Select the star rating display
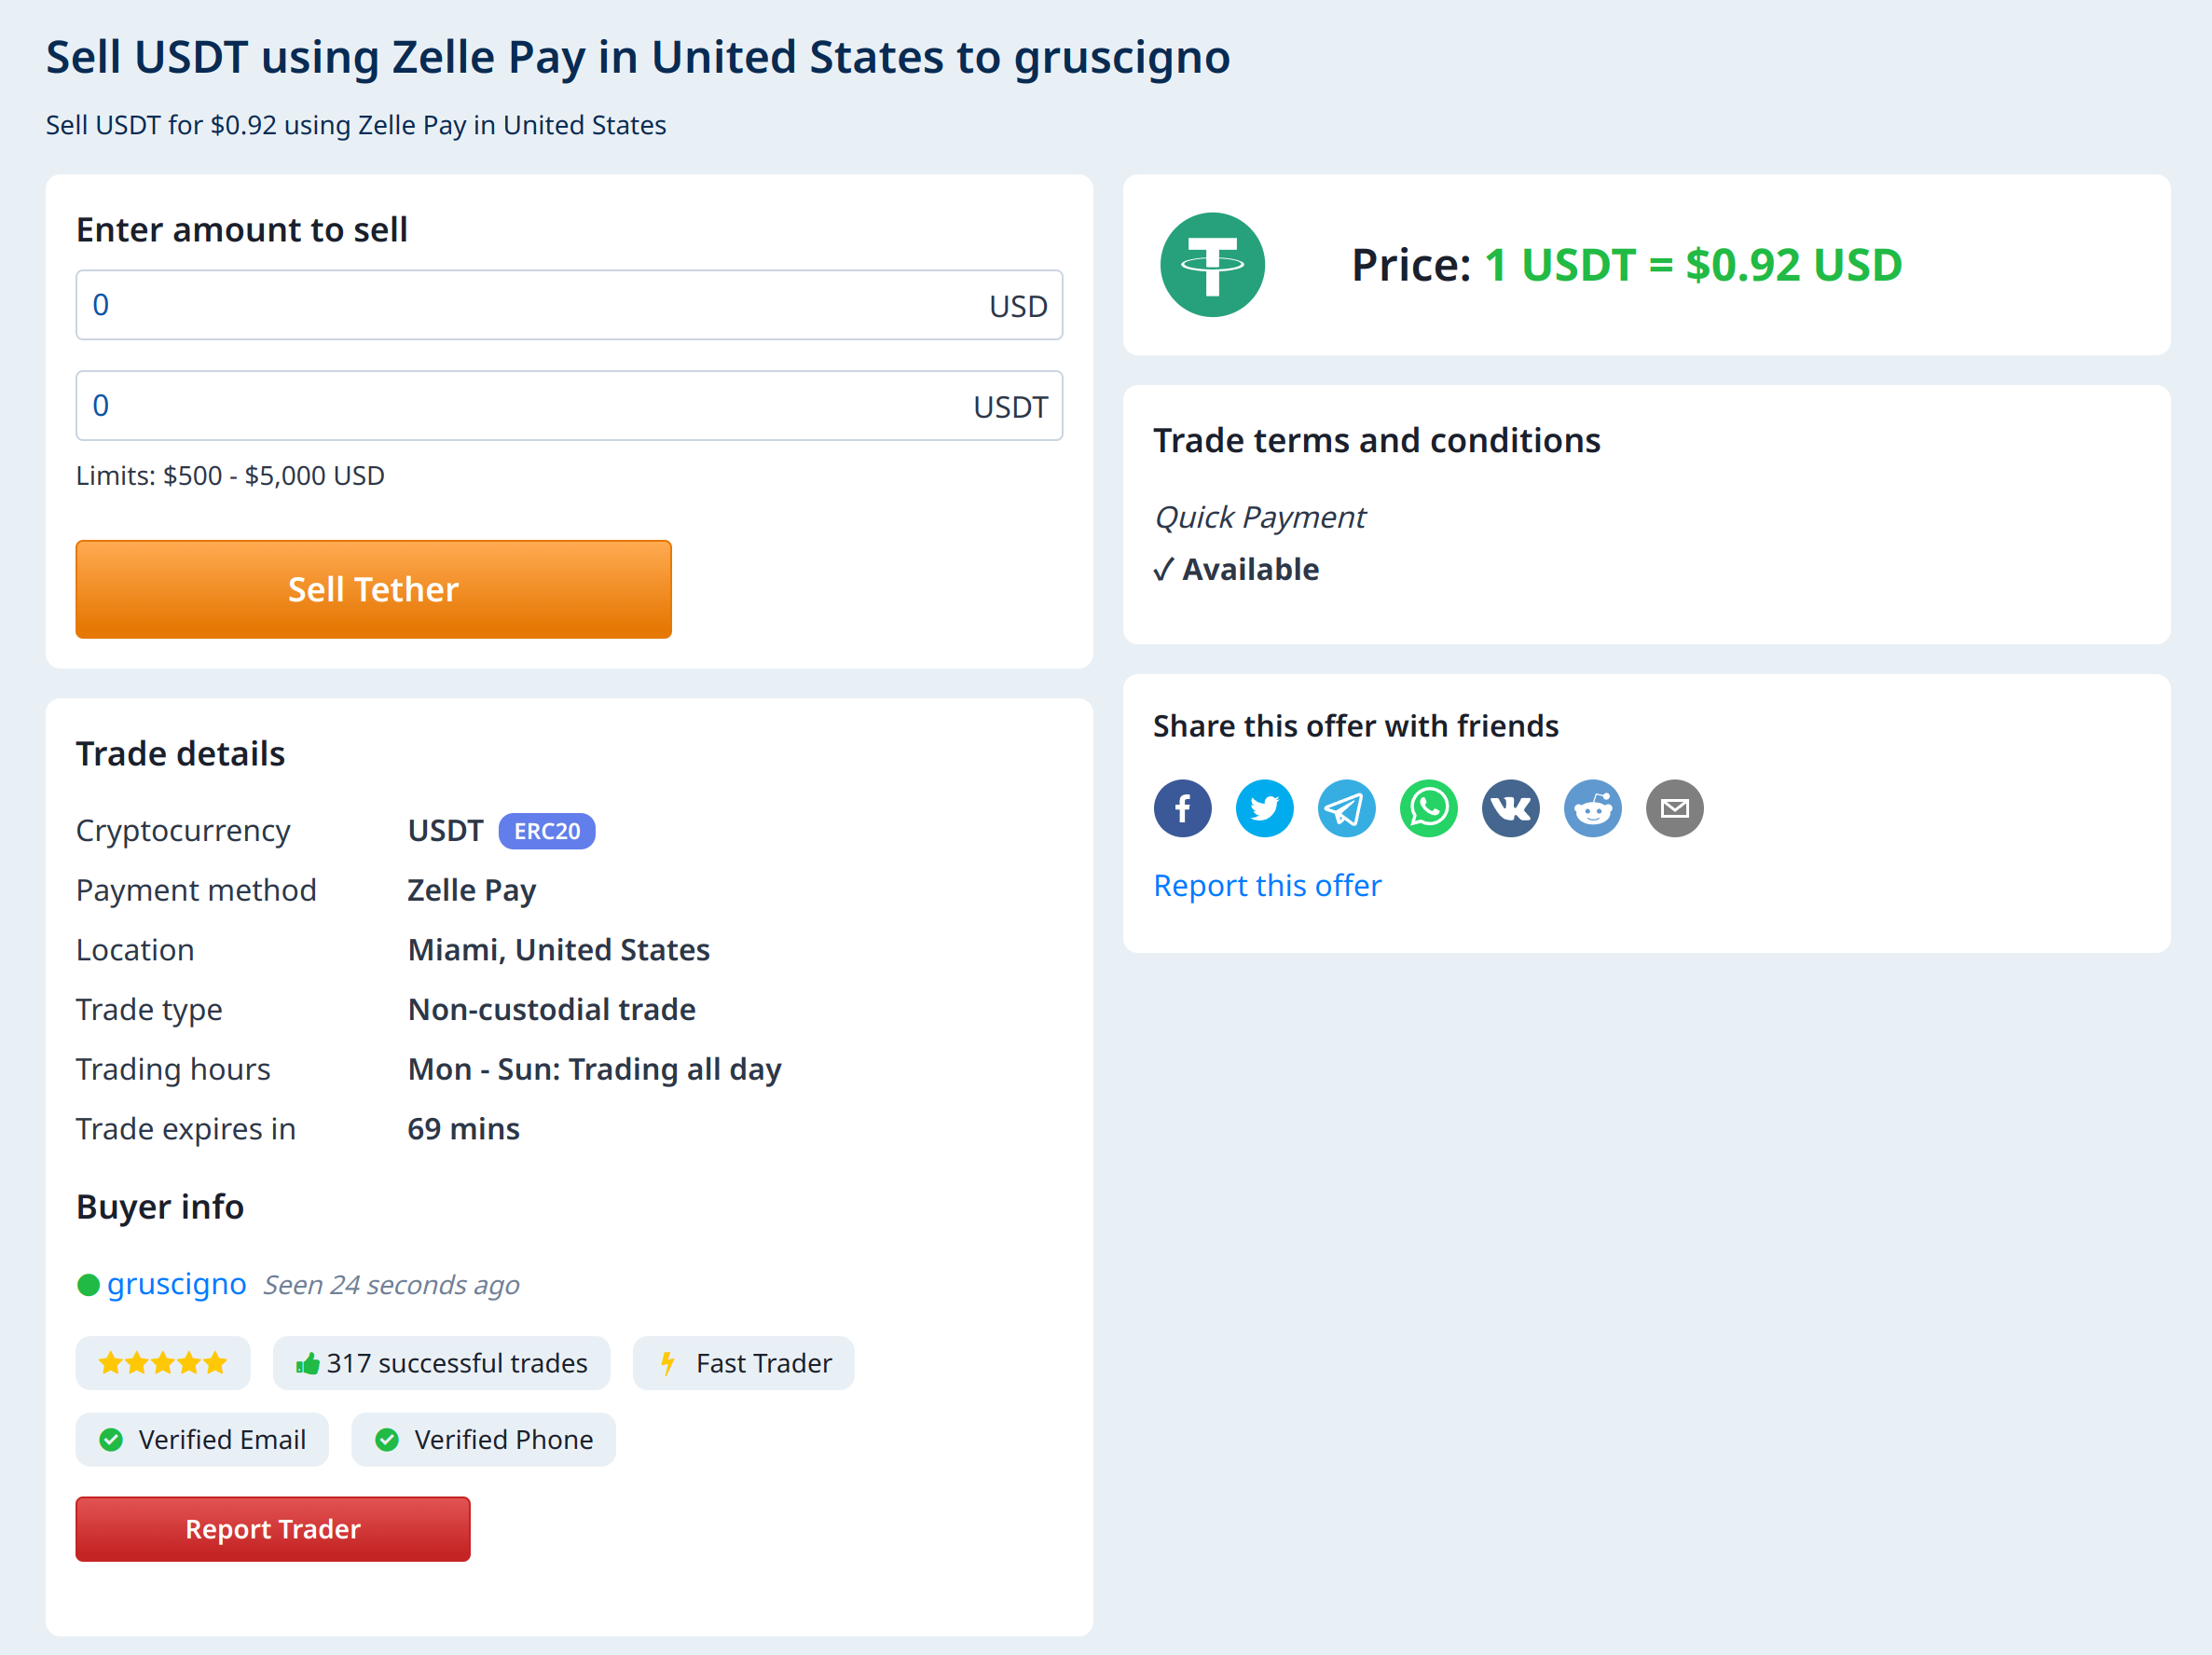Viewport: 2212px width, 1655px height. (x=163, y=1363)
